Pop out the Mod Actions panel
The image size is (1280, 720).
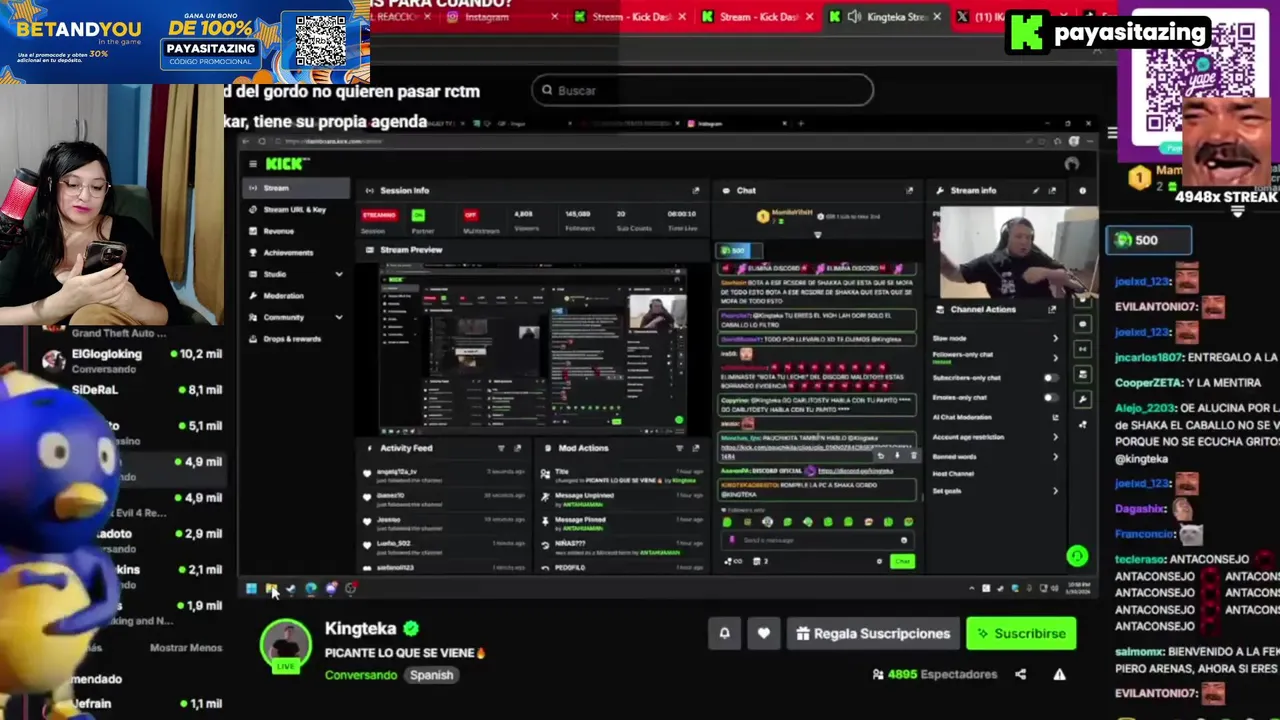[696, 448]
